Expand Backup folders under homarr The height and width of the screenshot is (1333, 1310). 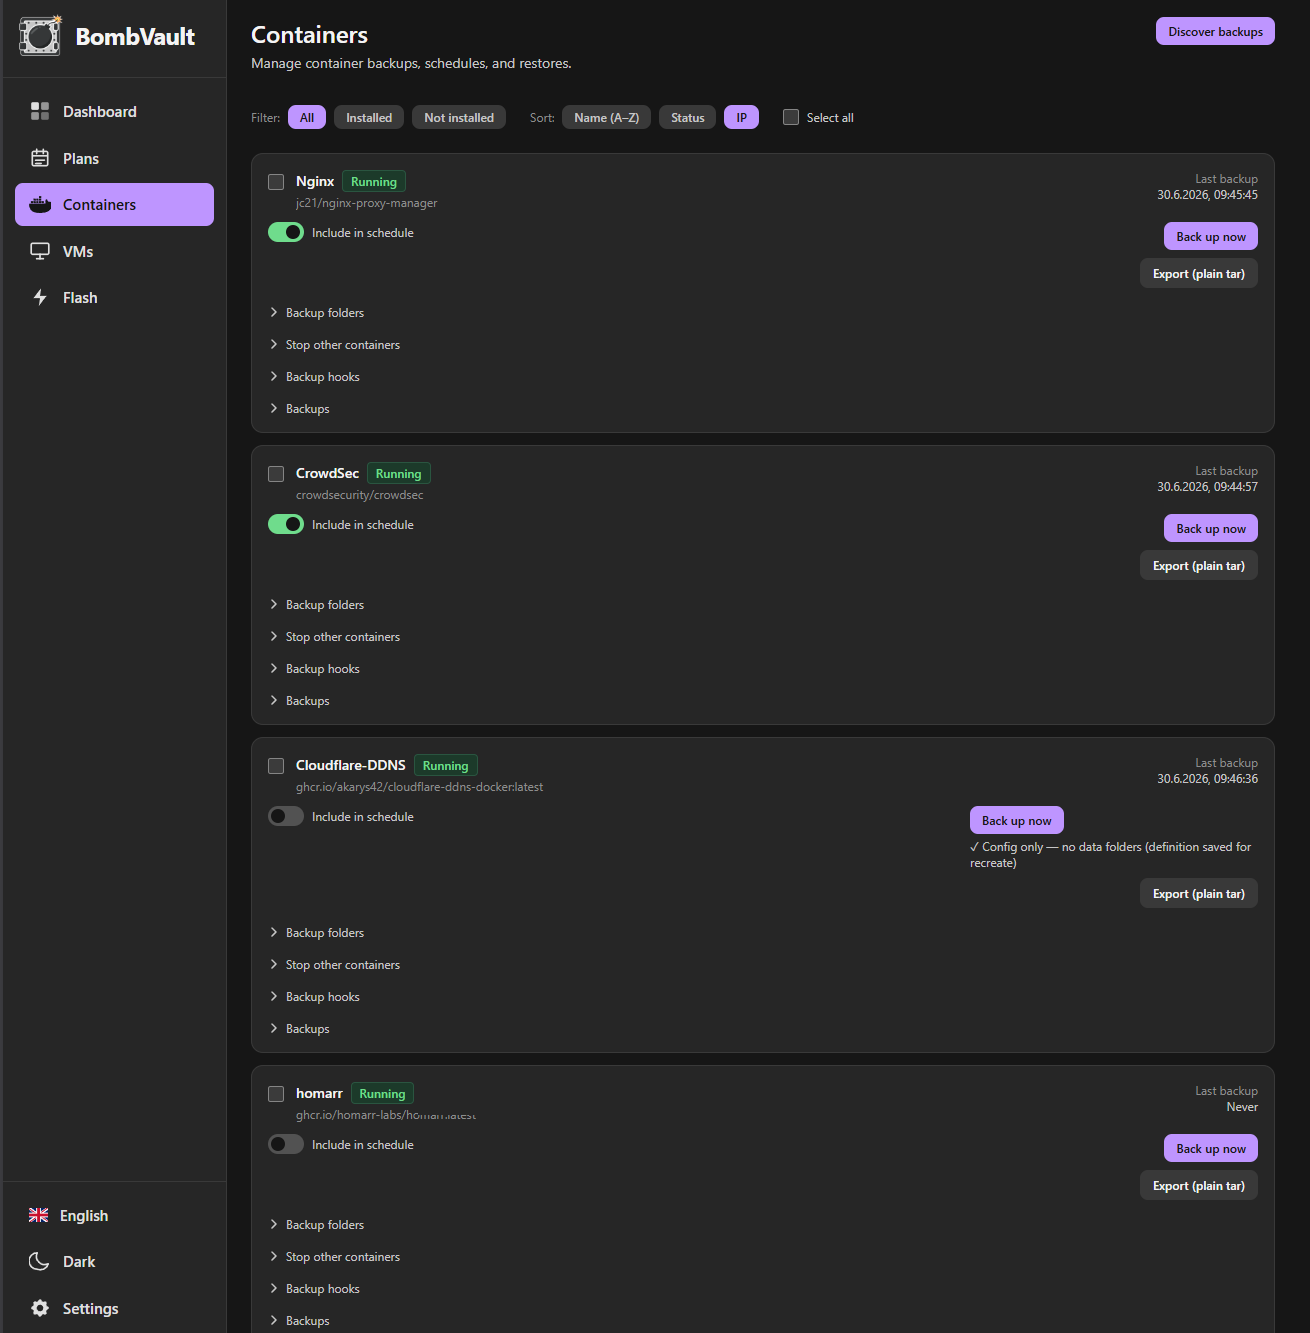coord(317,1225)
